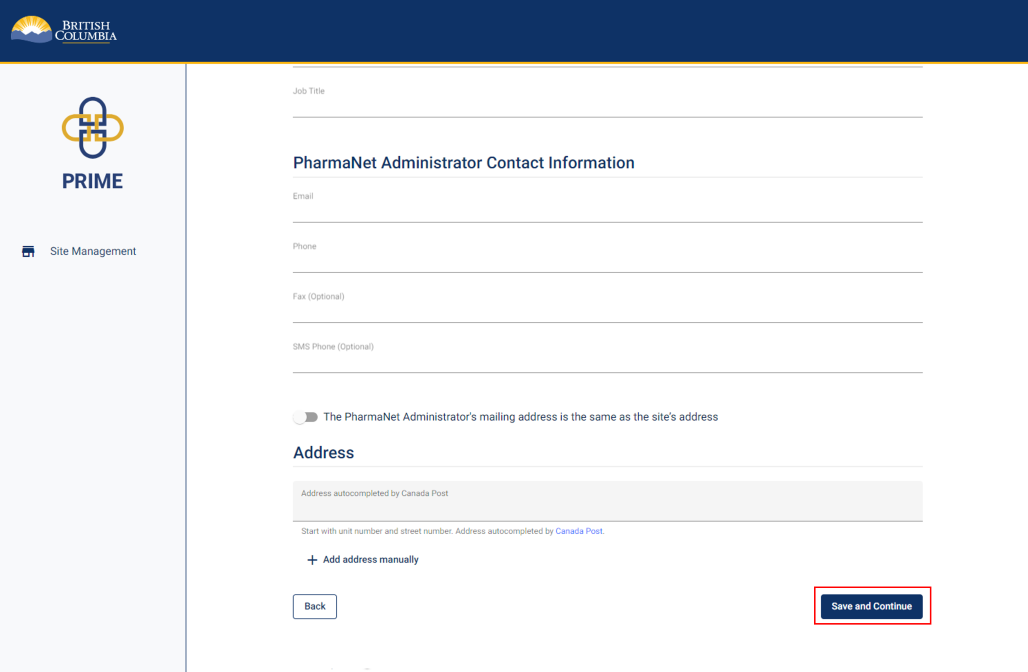The height and width of the screenshot is (672, 1028).
Task: Click the PRIME logo in sidebar
Action: pyautogui.click(x=93, y=128)
